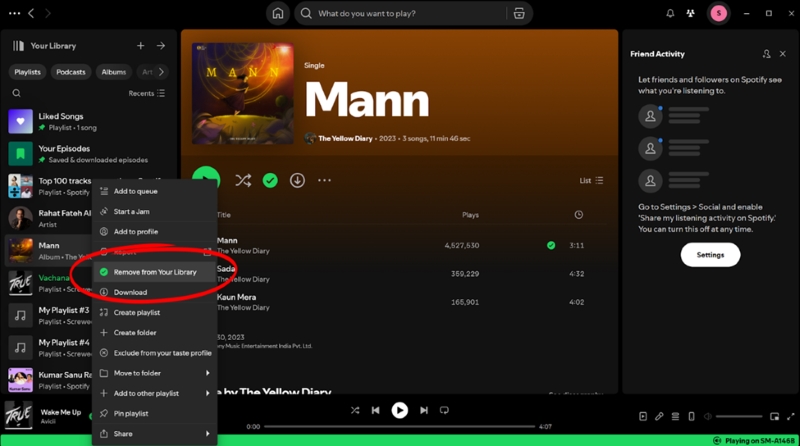This screenshot has height=446, width=800.
Task: Choose Add to queue
Action: coord(155,191)
